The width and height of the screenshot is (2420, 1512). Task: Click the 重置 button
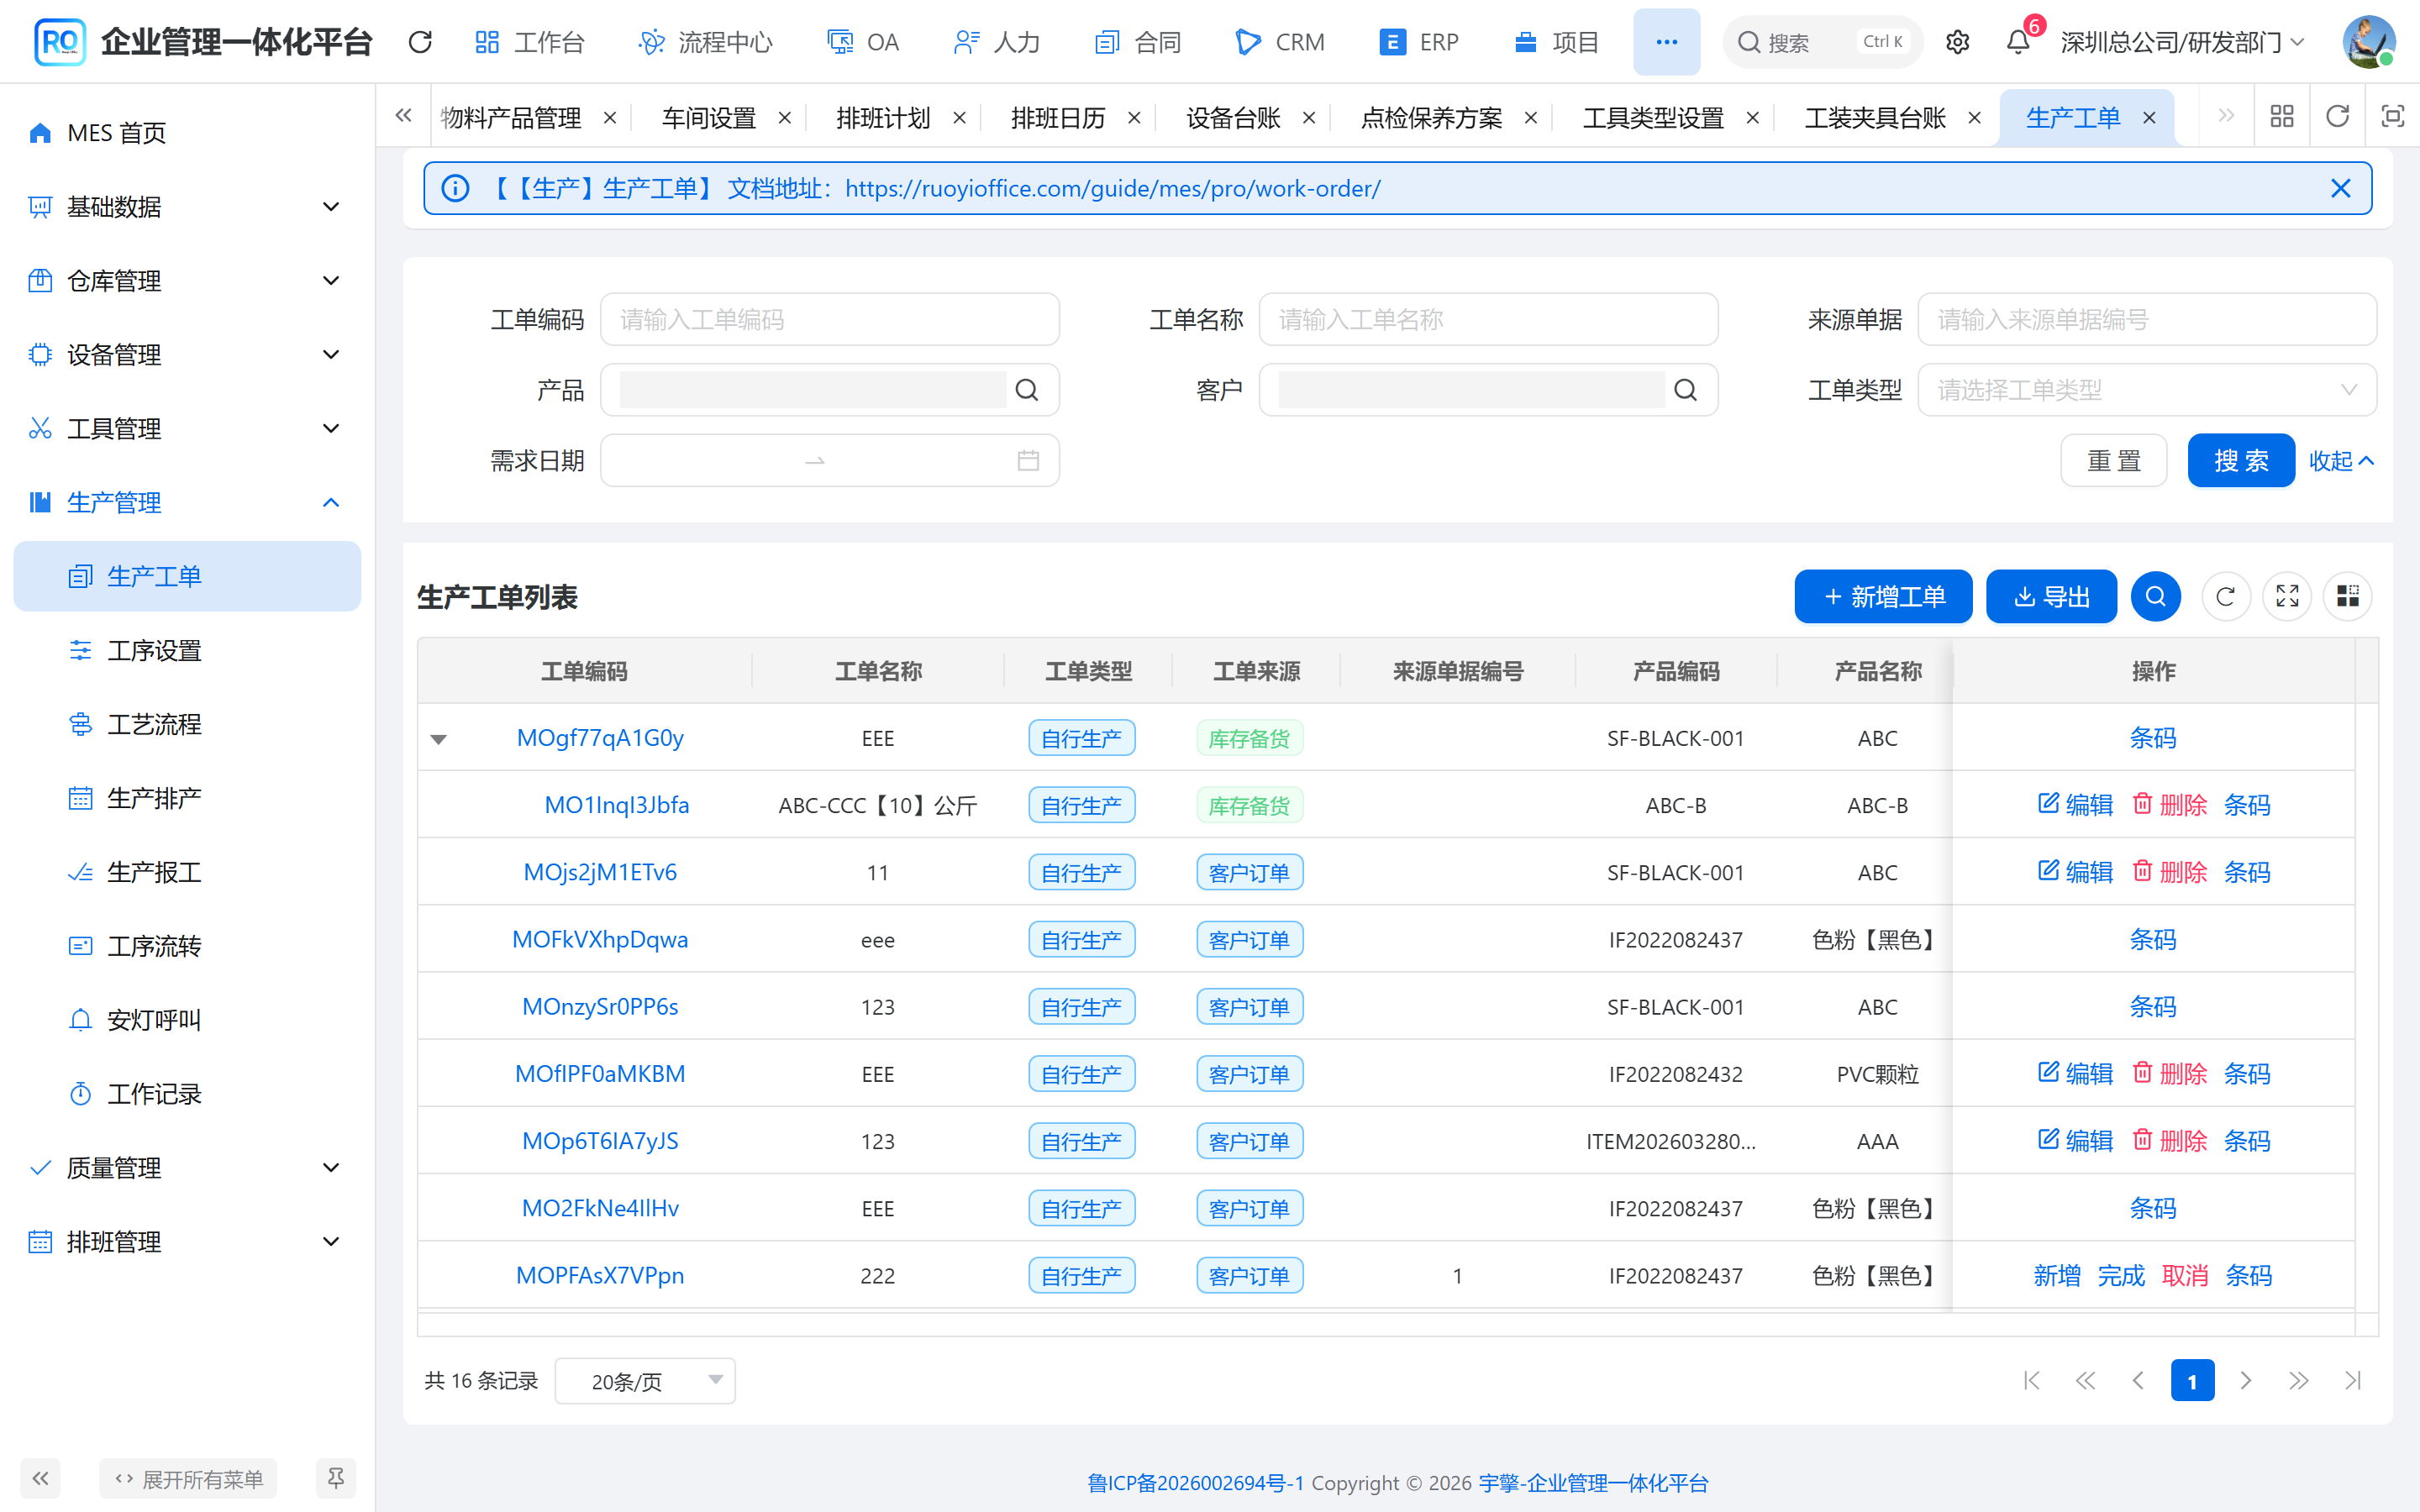(x=2114, y=461)
